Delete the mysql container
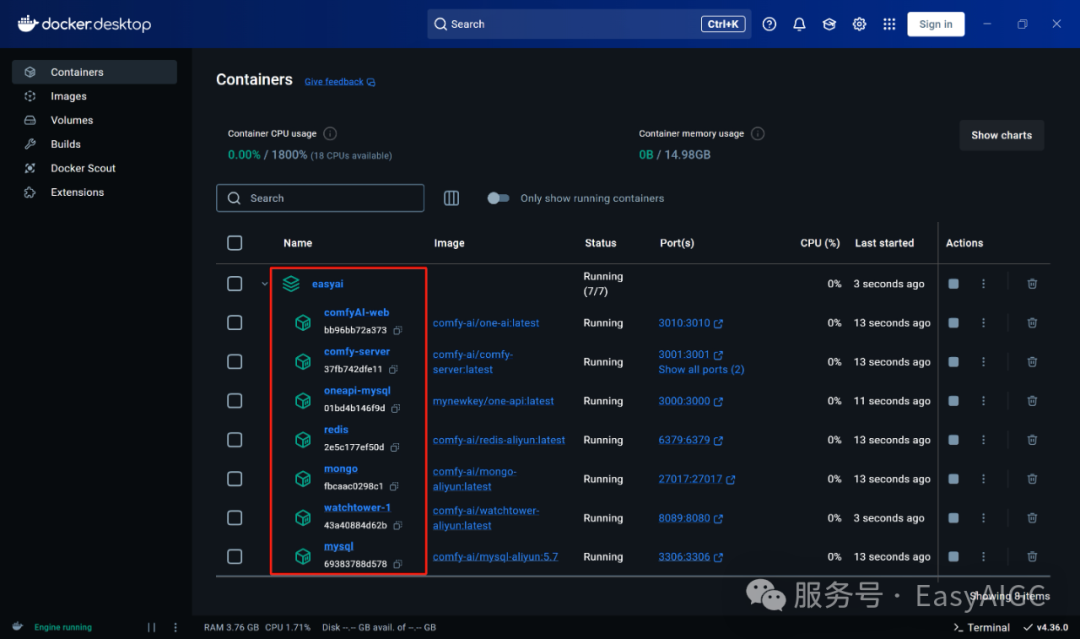 1032,556
